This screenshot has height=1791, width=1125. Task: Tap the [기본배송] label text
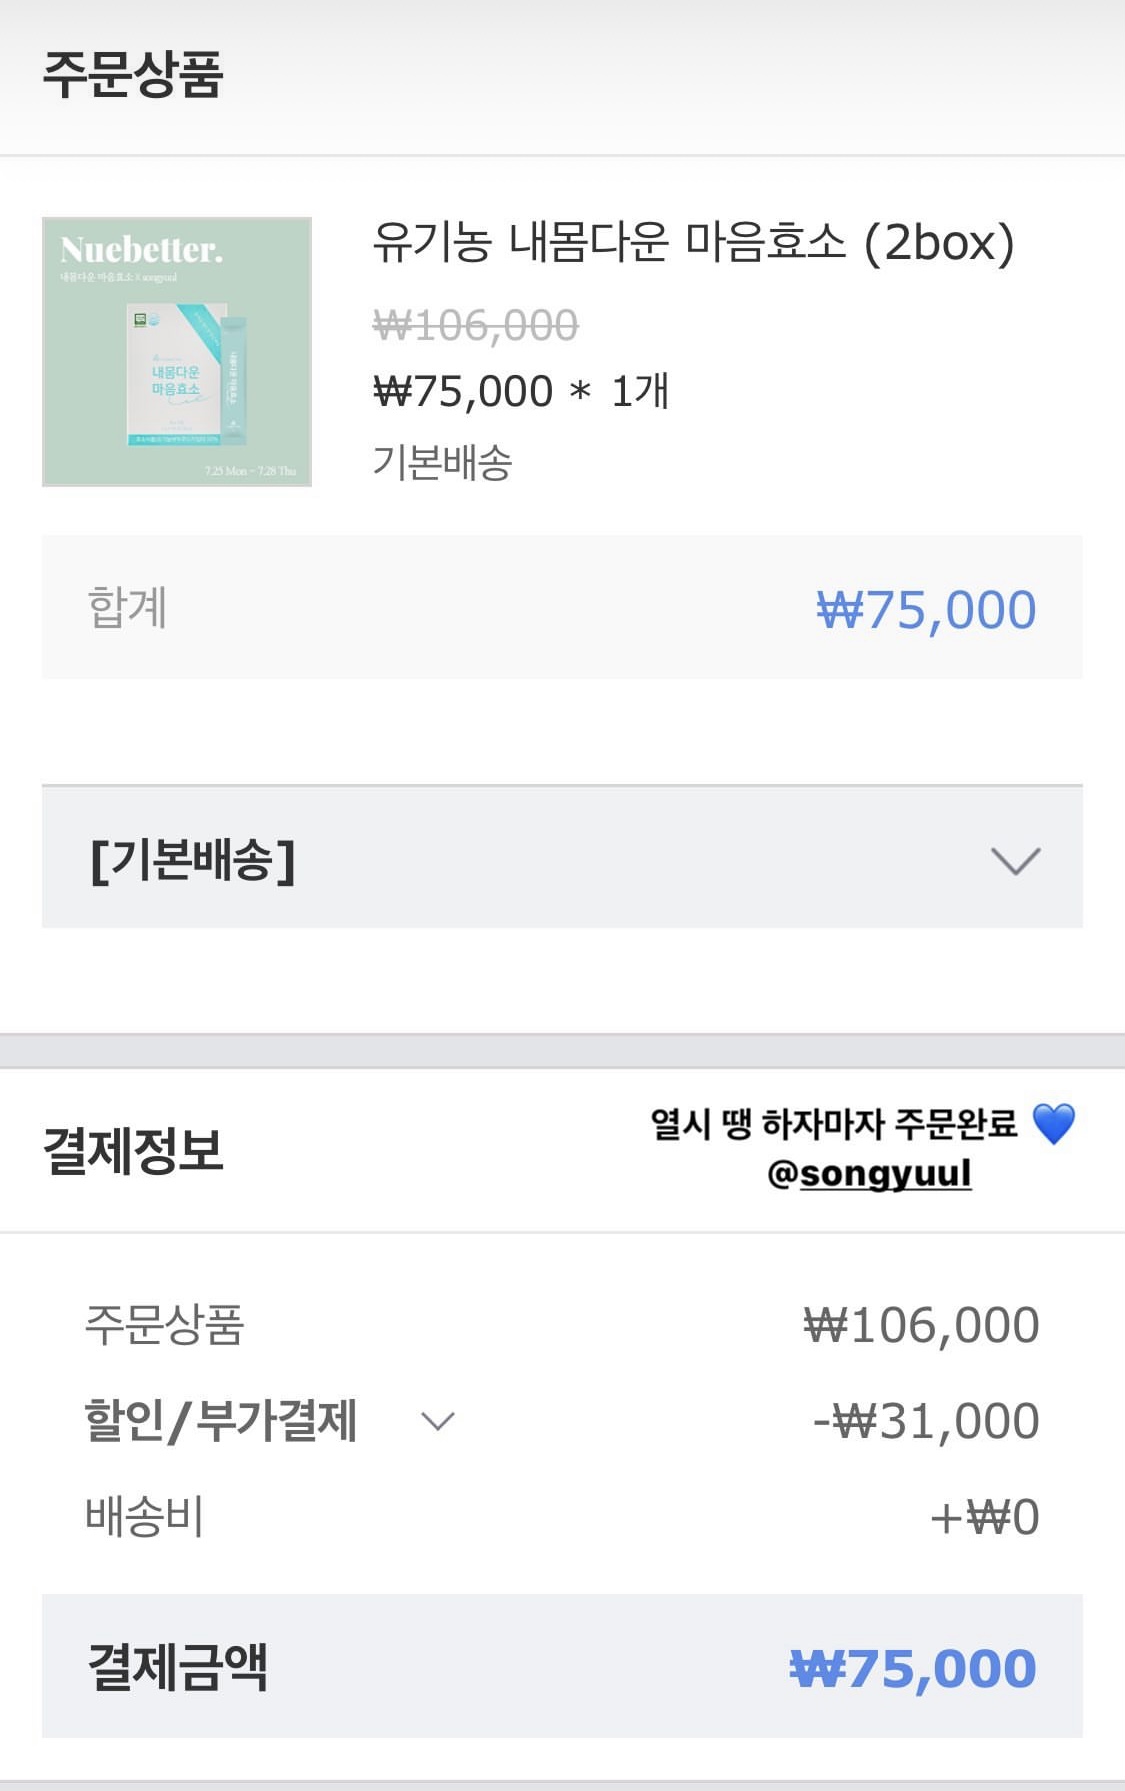[x=192, y=860]
